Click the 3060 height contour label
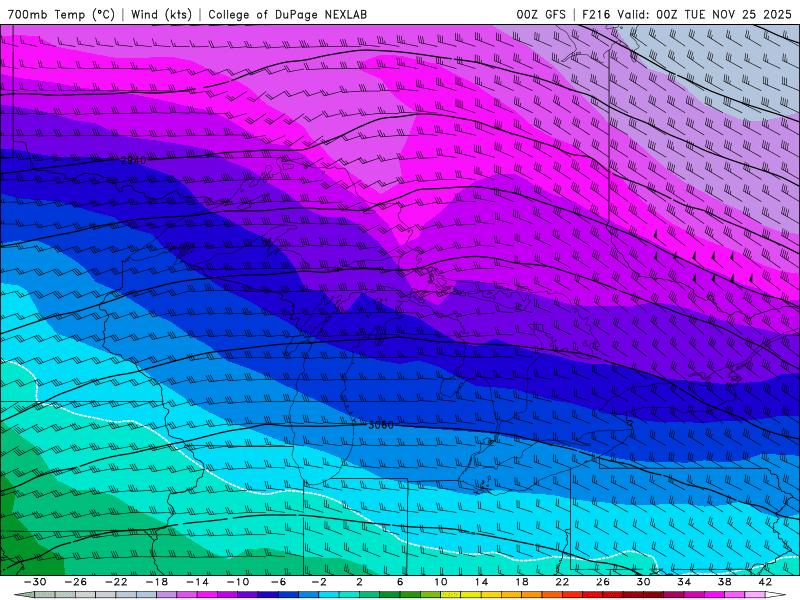800x600 pixels. (381, 424)
